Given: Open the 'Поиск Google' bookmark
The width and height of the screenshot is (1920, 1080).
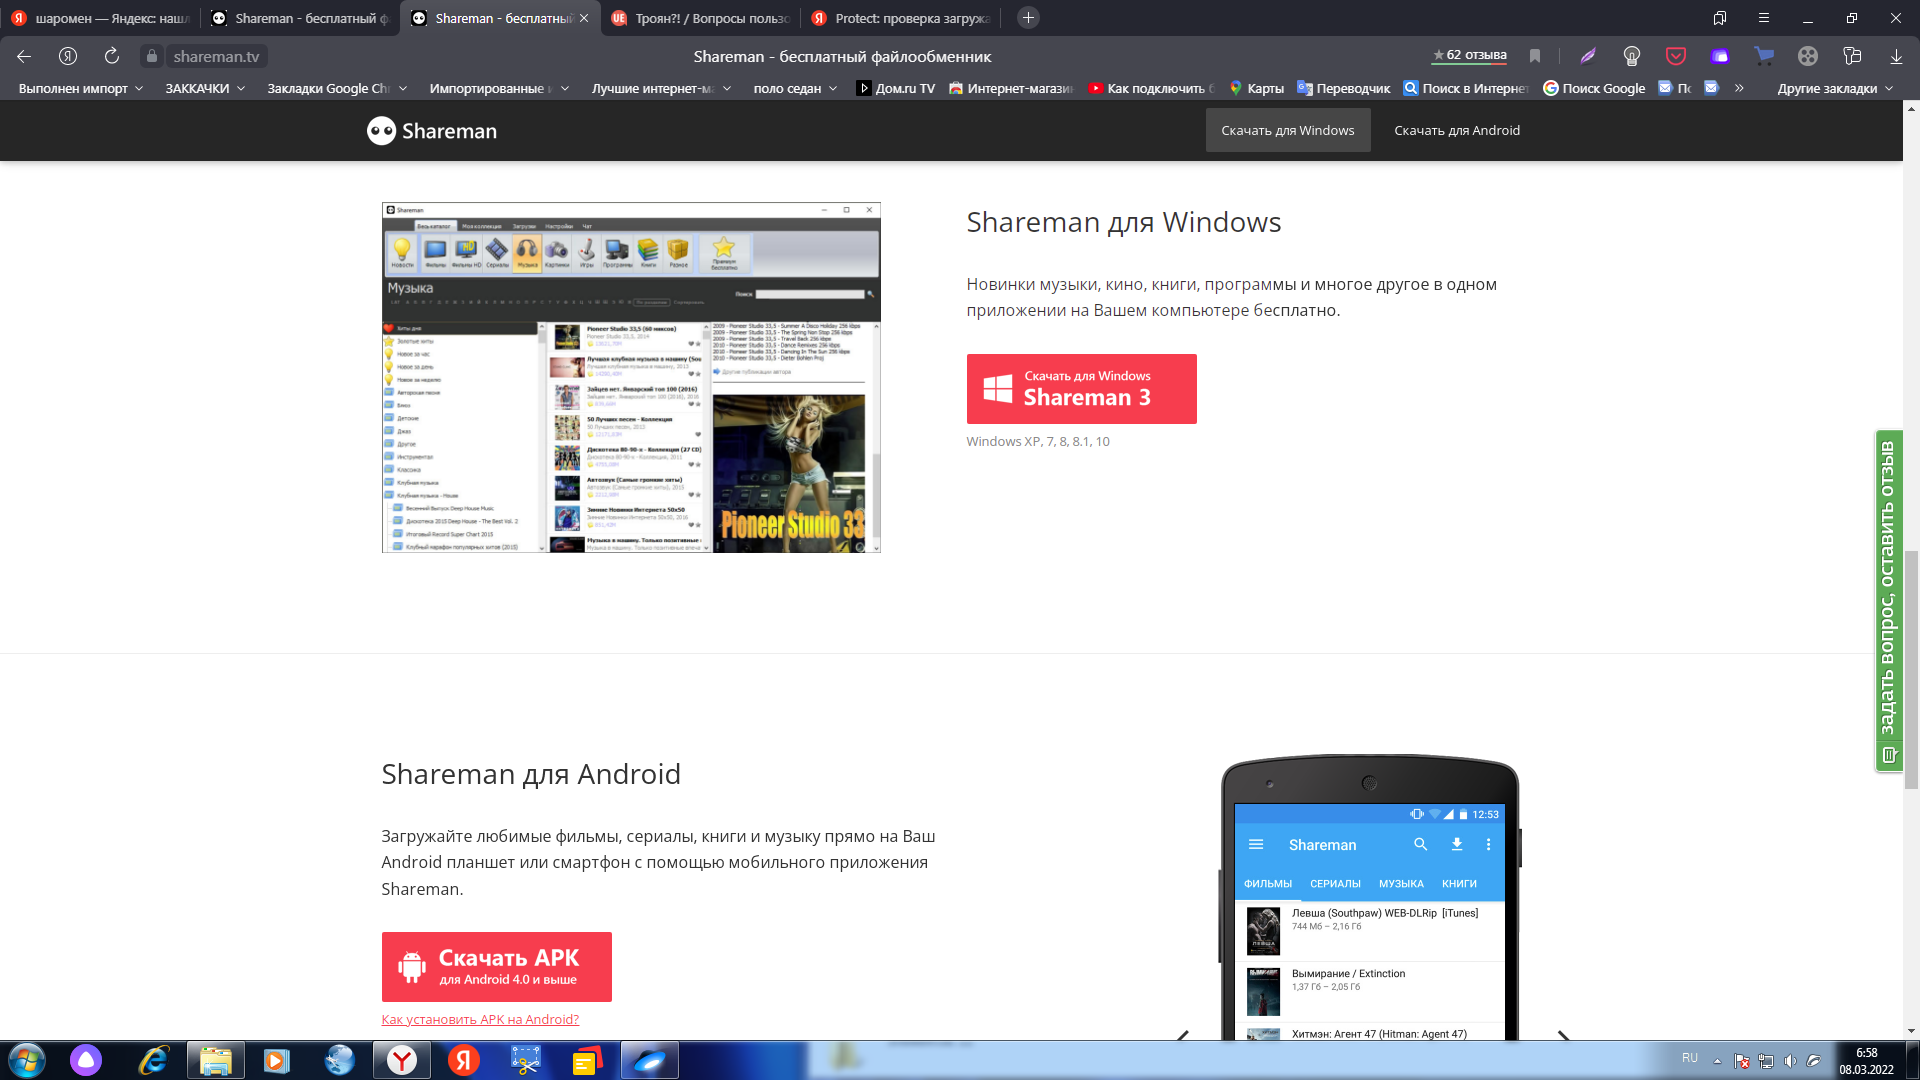Looking at the screenshot, I should coord(1594,88).
